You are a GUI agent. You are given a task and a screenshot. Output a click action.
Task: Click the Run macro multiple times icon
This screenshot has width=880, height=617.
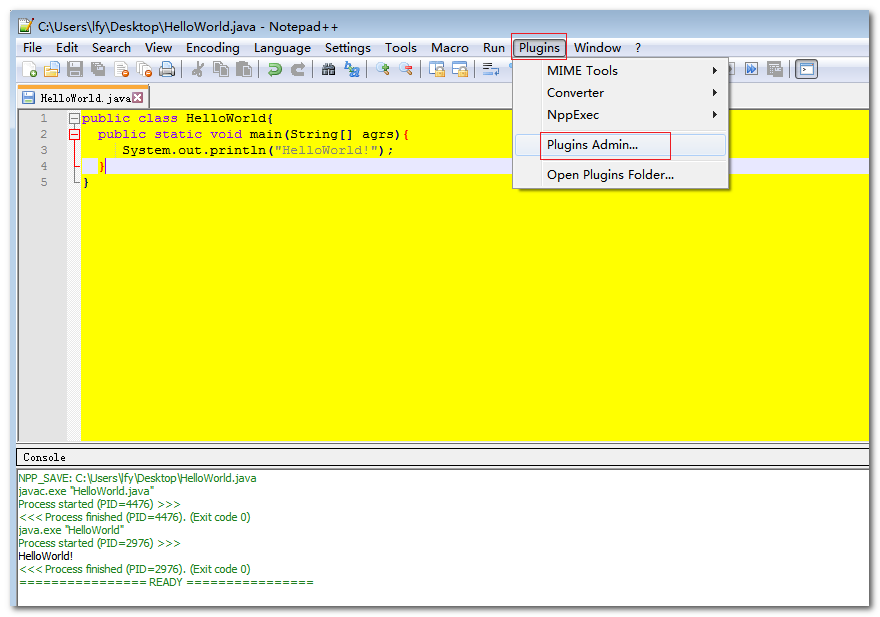pyautogui.click(x=751, y=69)
